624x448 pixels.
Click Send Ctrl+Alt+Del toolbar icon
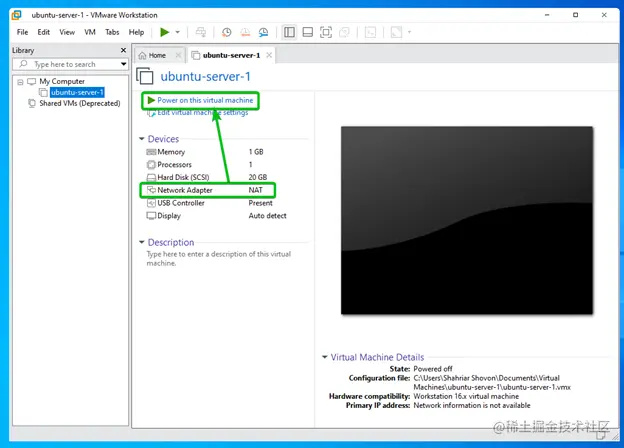[x=201, y=32]
